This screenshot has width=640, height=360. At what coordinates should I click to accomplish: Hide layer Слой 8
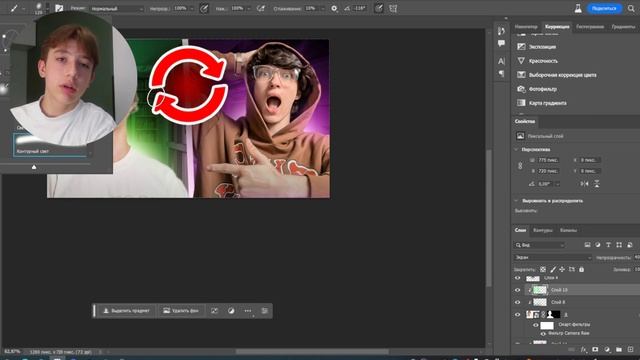pyautogui.click(x=518, y=302)
